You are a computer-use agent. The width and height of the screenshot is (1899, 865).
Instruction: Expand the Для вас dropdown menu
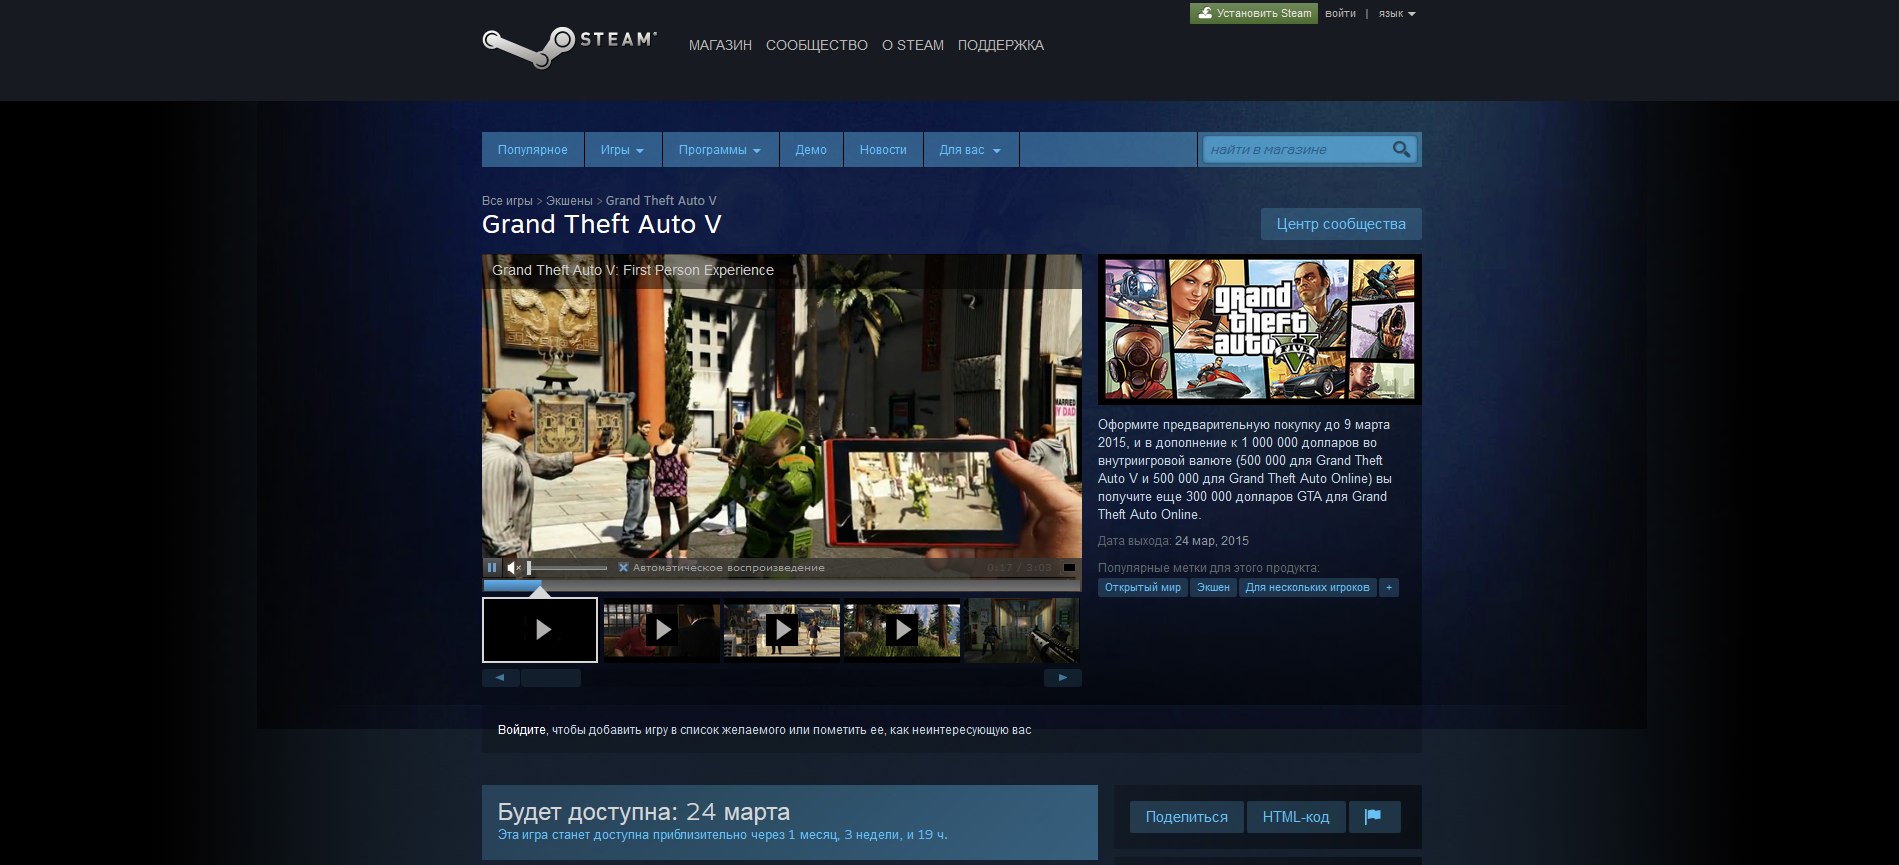click(970, 150)
